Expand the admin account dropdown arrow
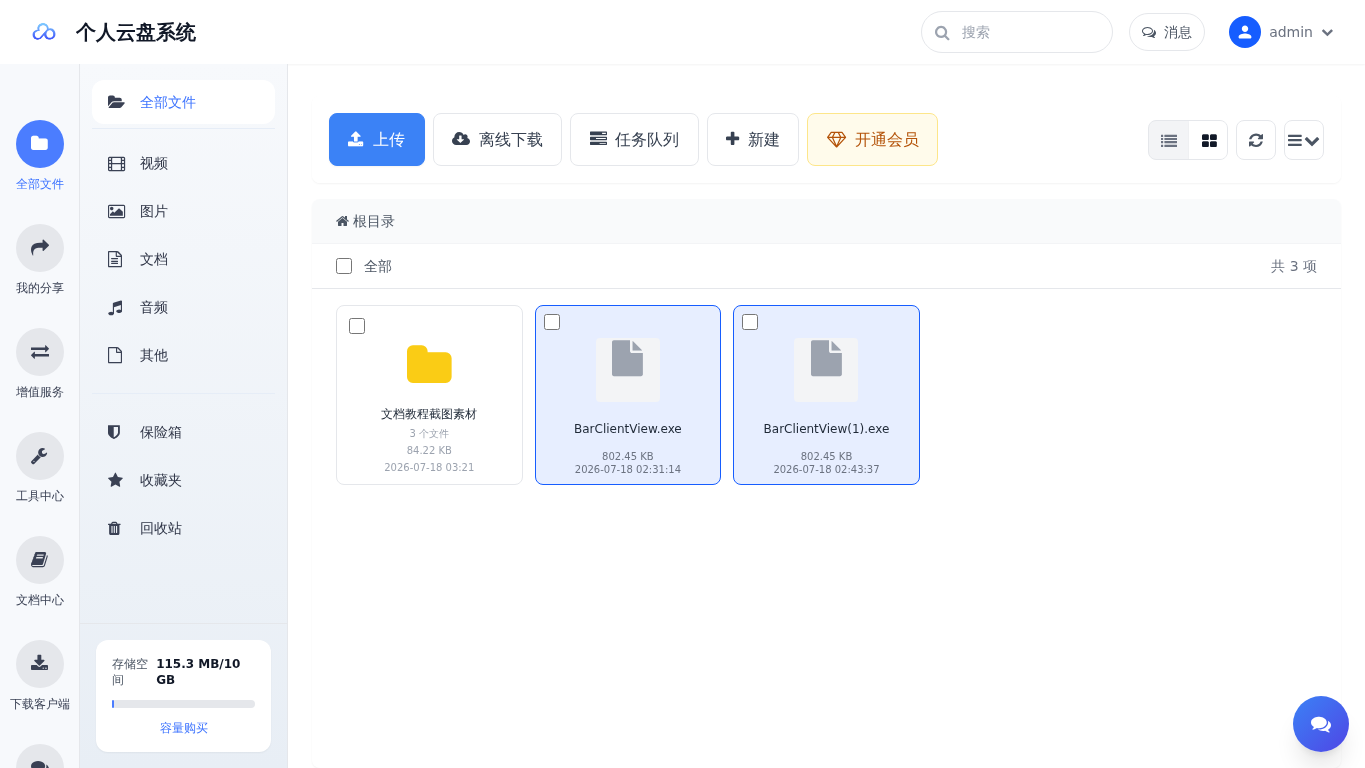Screen dimensions: 1365x768 1328,32
